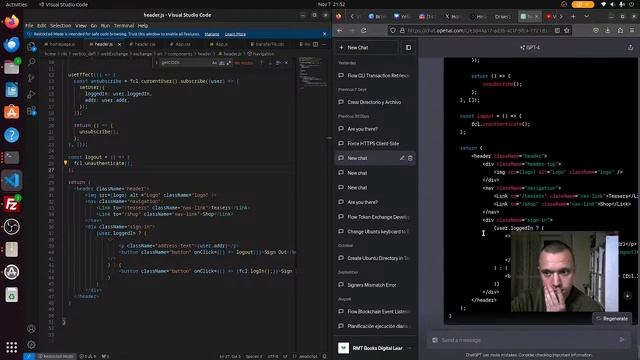This screenshot has height=360, width=640.
Task: Click the split editor icon in VS Code
Action: [x=316, y=44]
